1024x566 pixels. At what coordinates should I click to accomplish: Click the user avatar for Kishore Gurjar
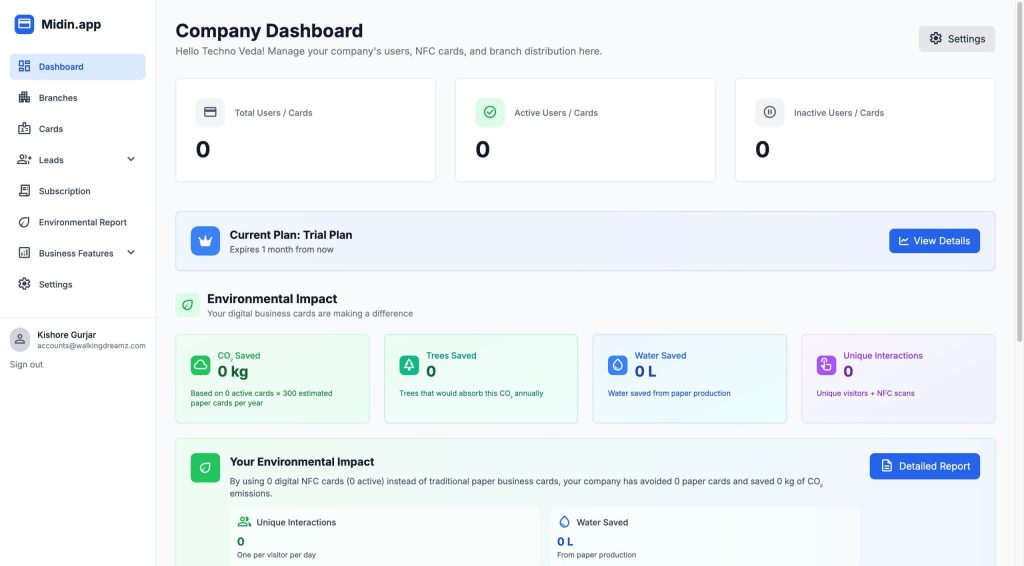coord(20,339)
